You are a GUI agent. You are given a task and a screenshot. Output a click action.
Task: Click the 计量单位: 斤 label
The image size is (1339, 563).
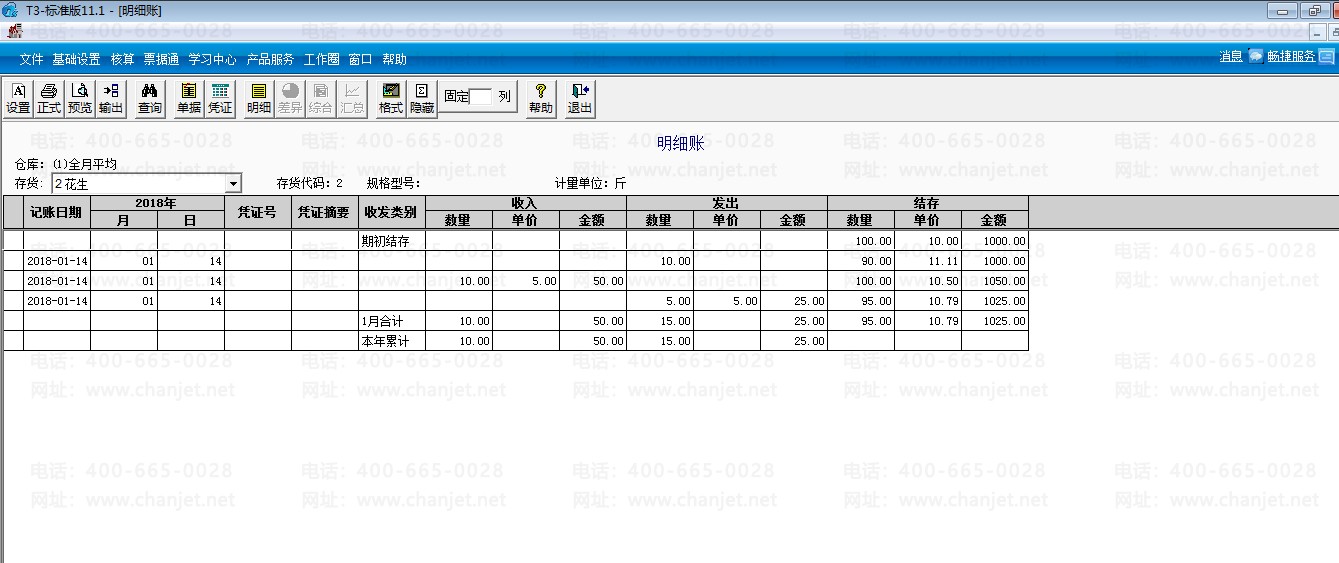pyautogui.click(x=591, y=183)
